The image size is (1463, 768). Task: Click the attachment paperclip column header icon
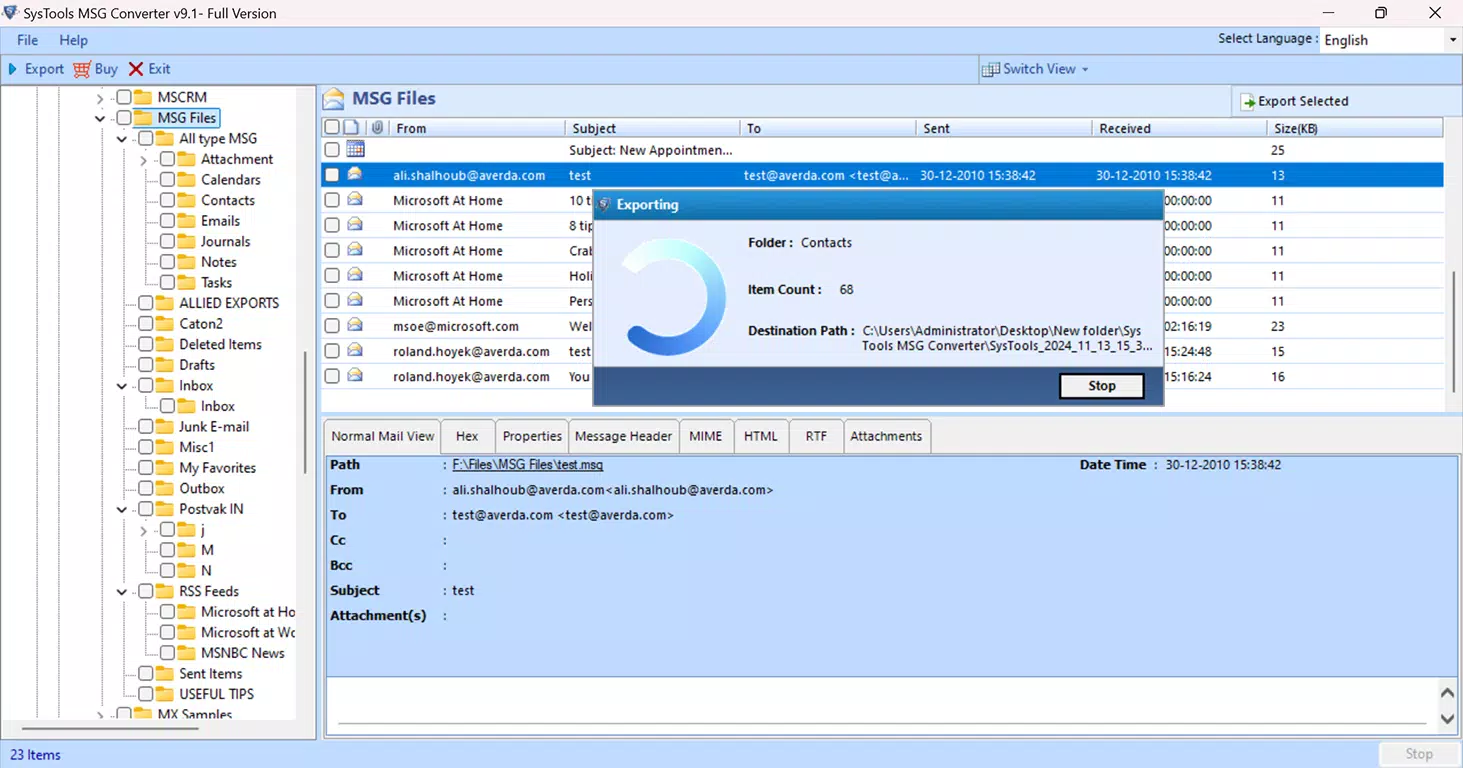(377, 128)
